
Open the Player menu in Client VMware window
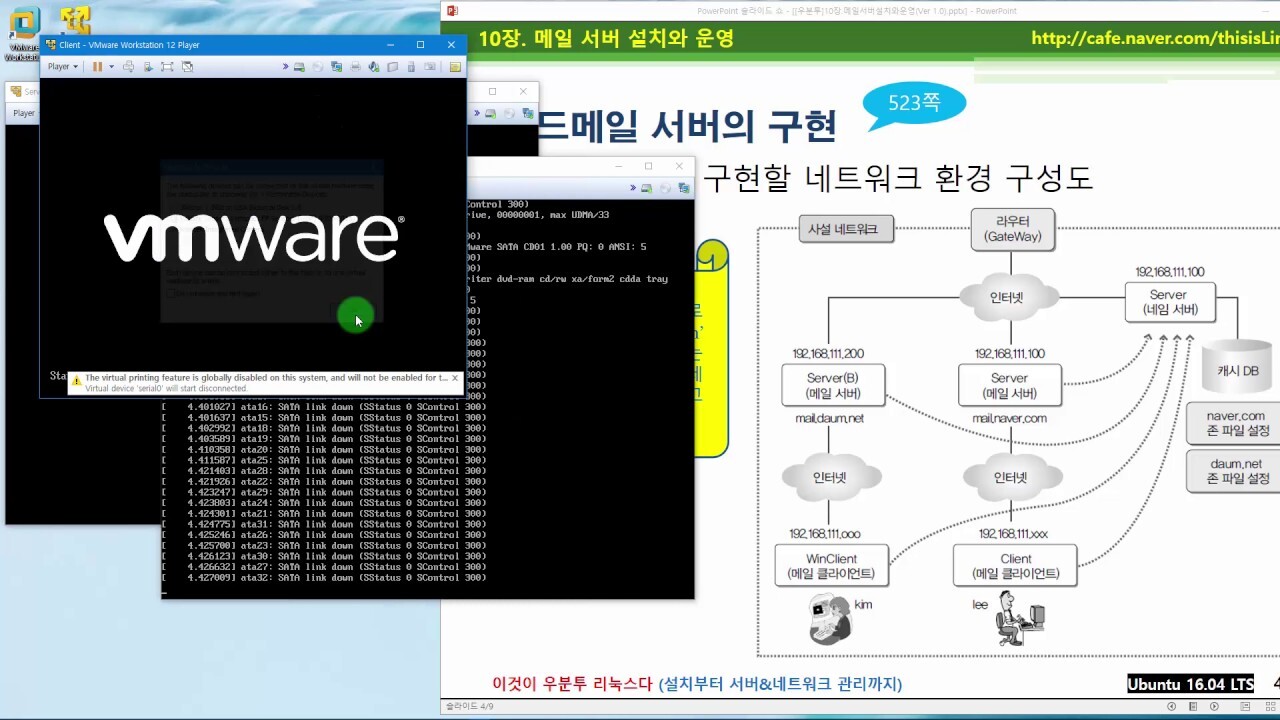tap(62, 66)
